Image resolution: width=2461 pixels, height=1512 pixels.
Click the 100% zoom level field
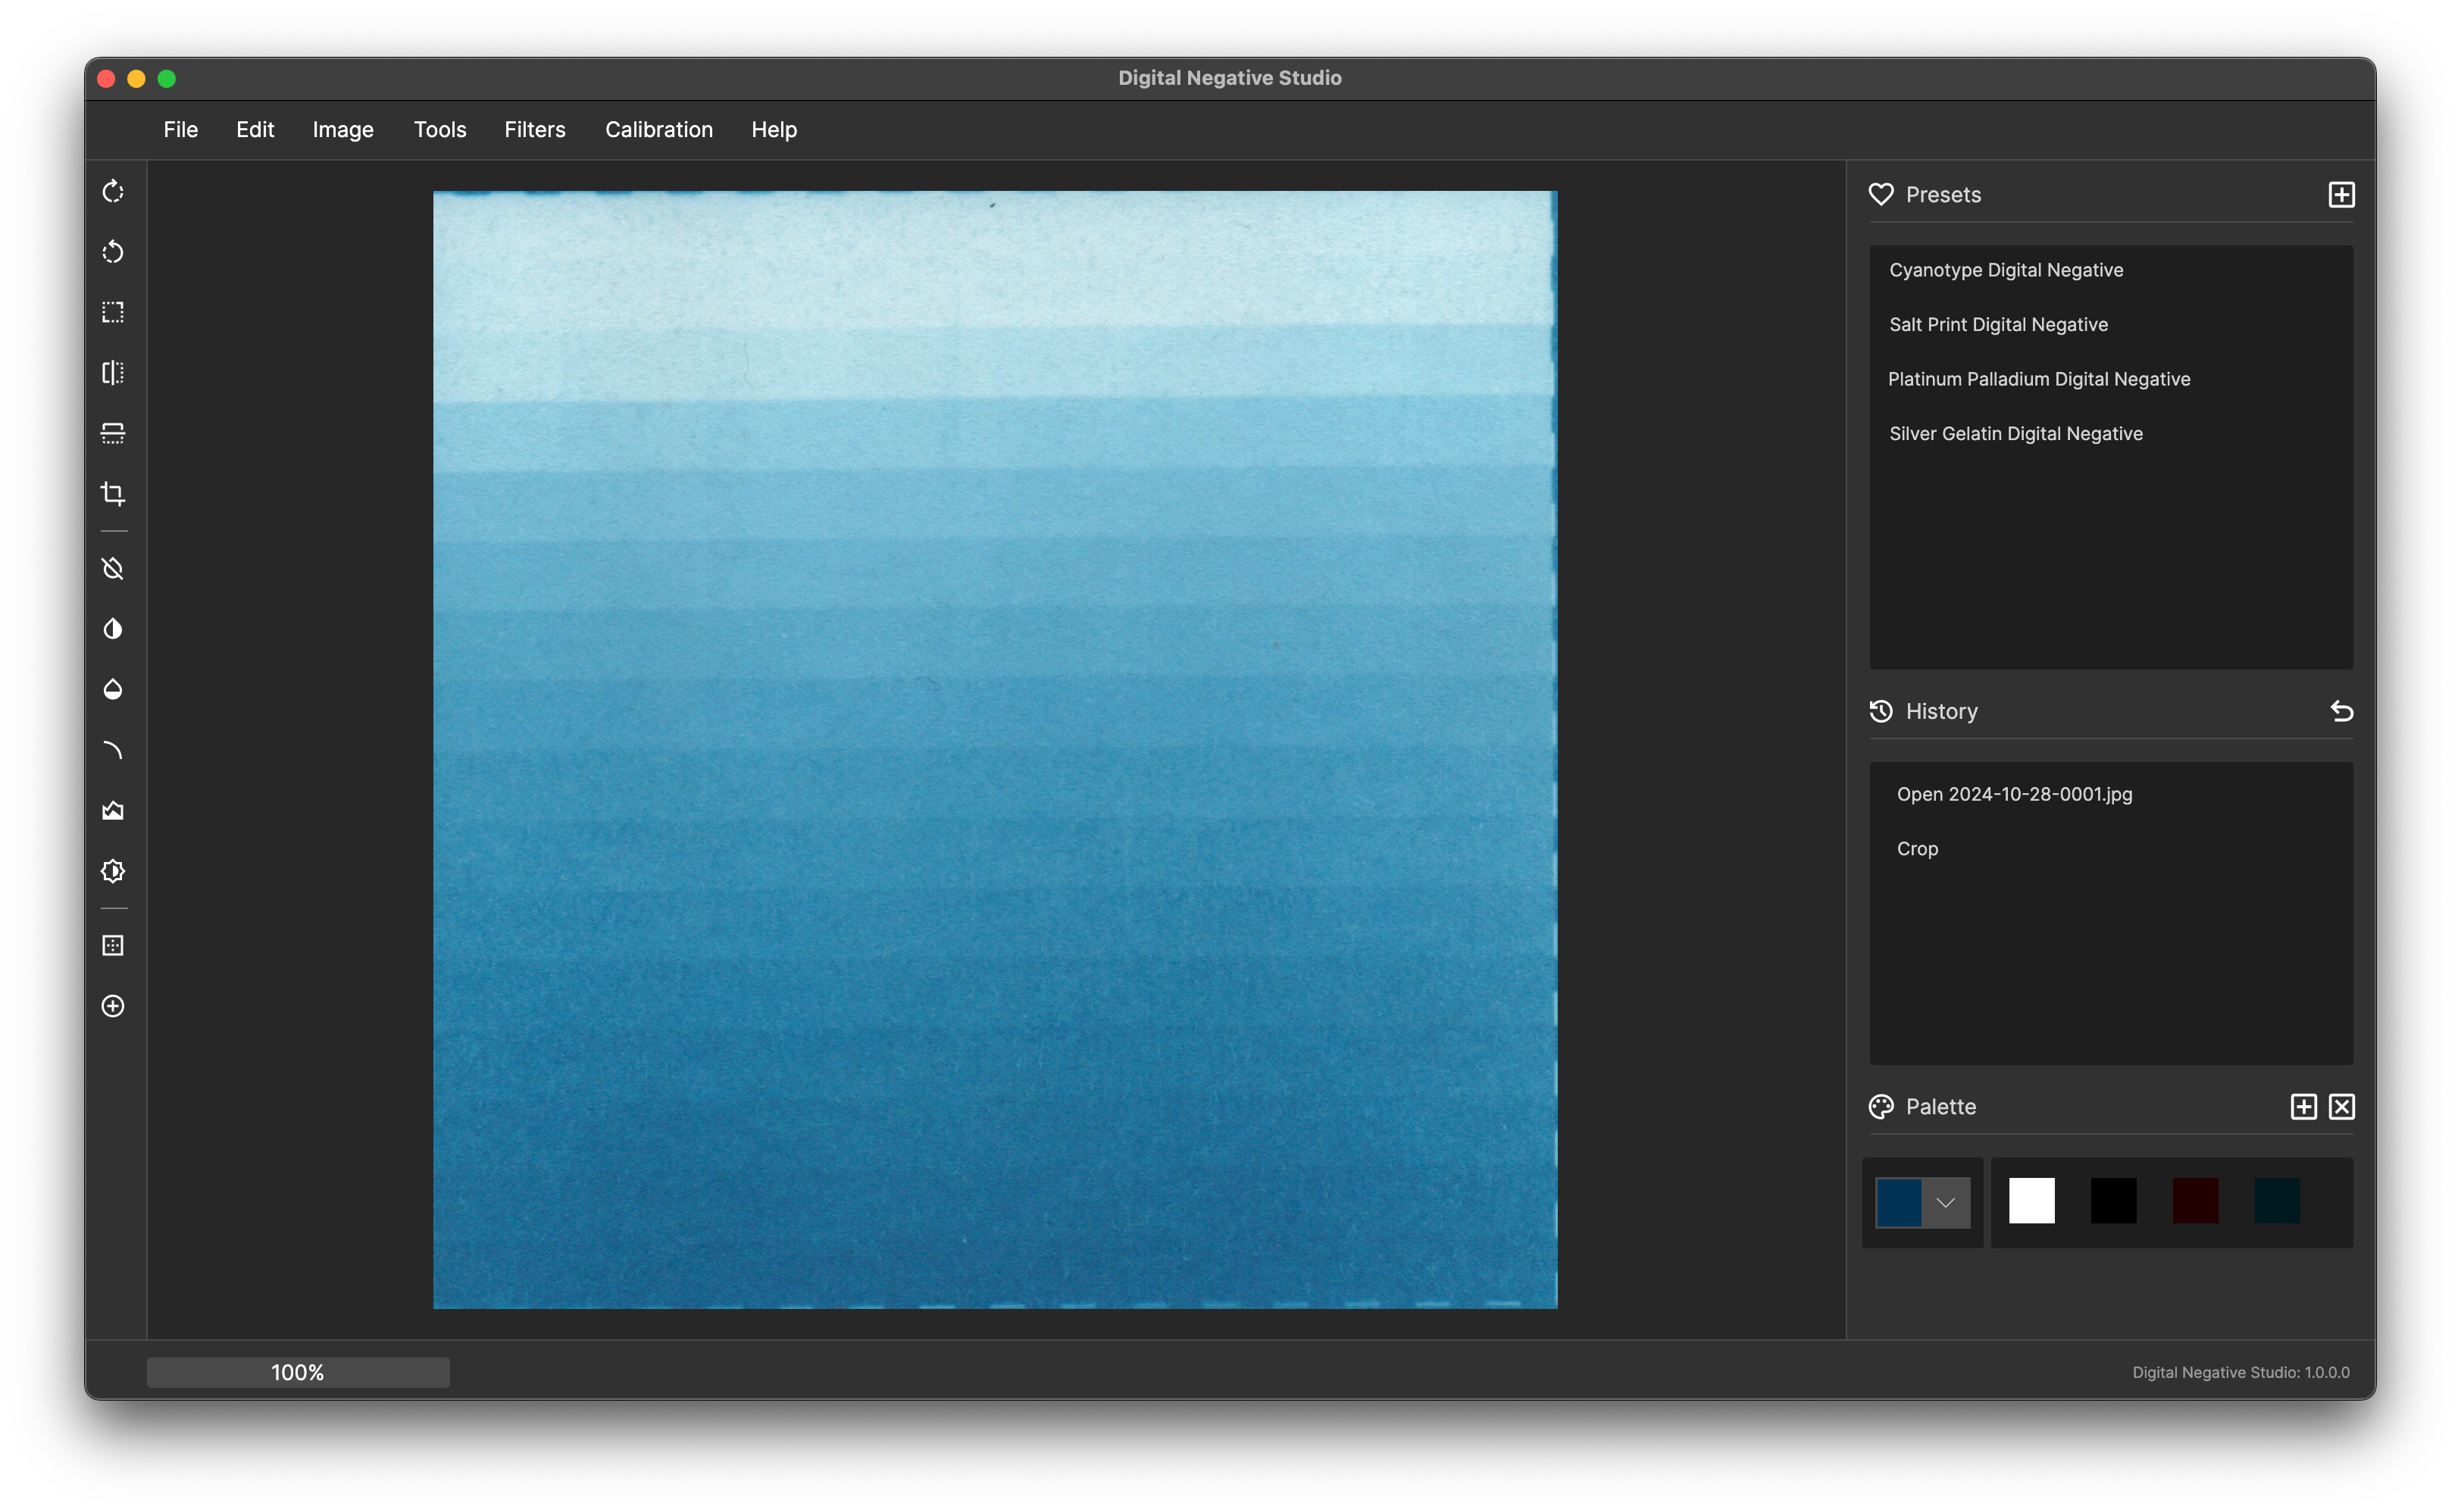pos(298,1372)
